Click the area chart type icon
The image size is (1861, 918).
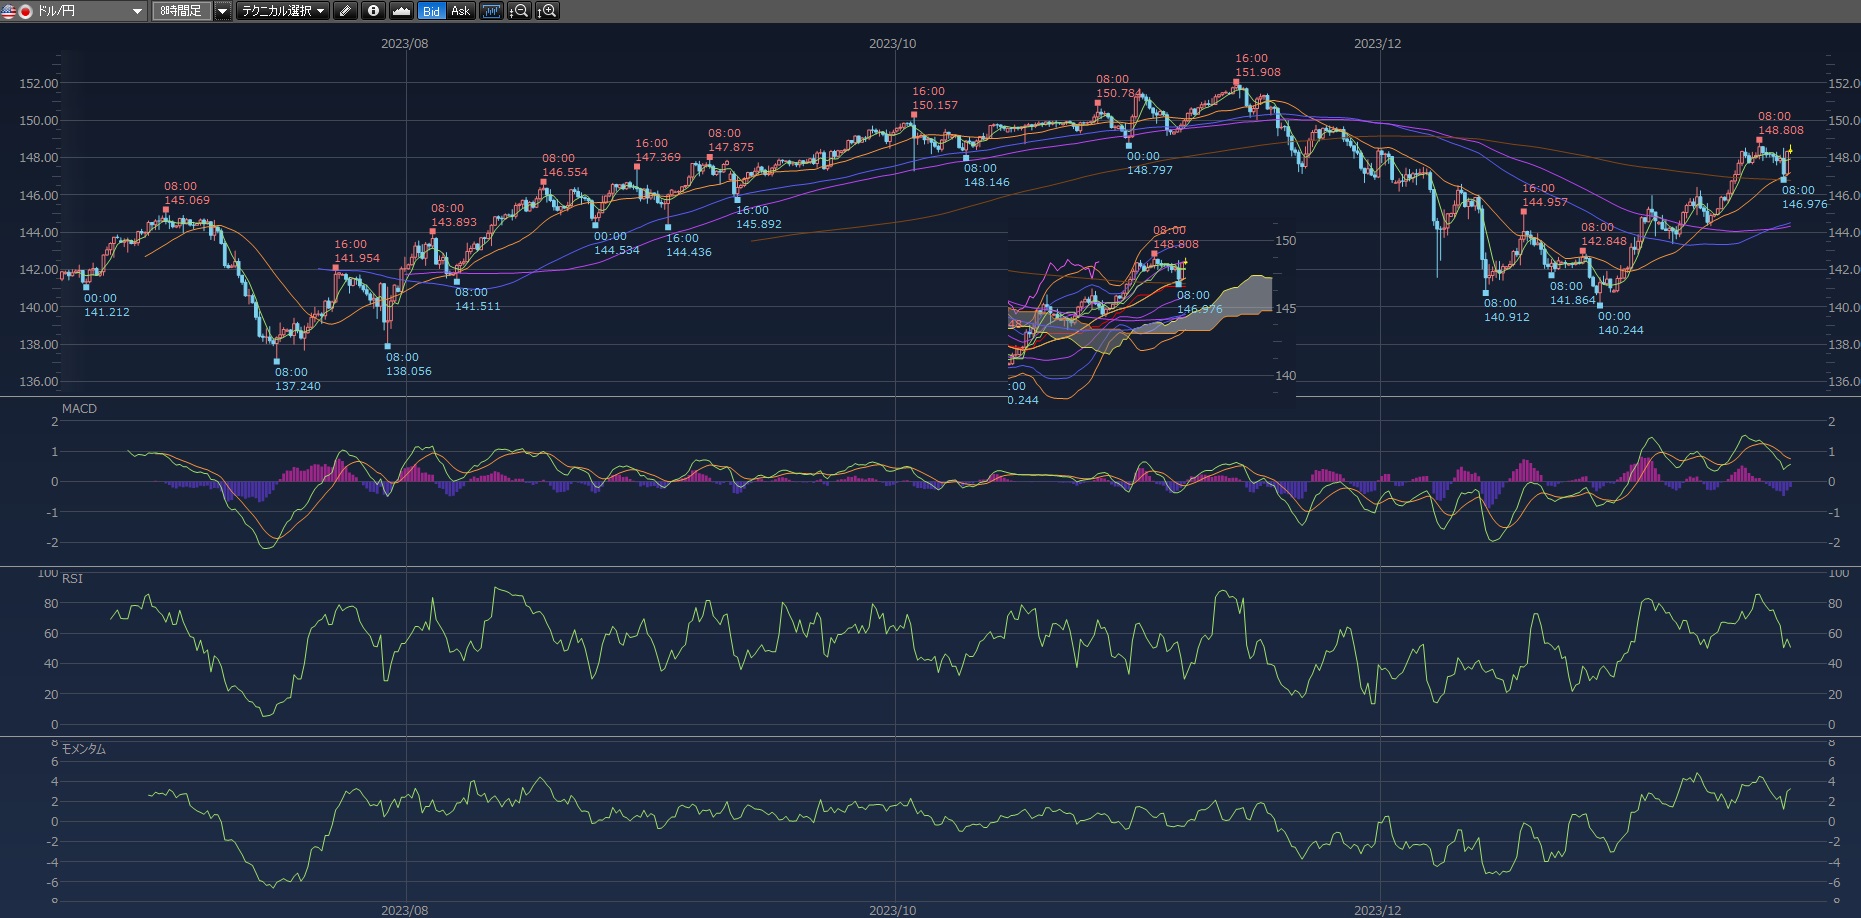click(401, 11)
